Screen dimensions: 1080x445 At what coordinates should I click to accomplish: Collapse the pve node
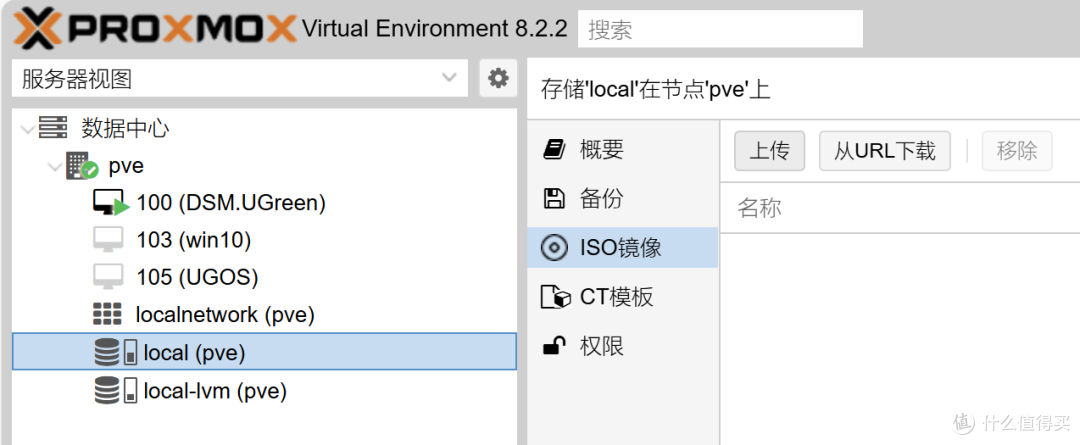click(55, 166)
